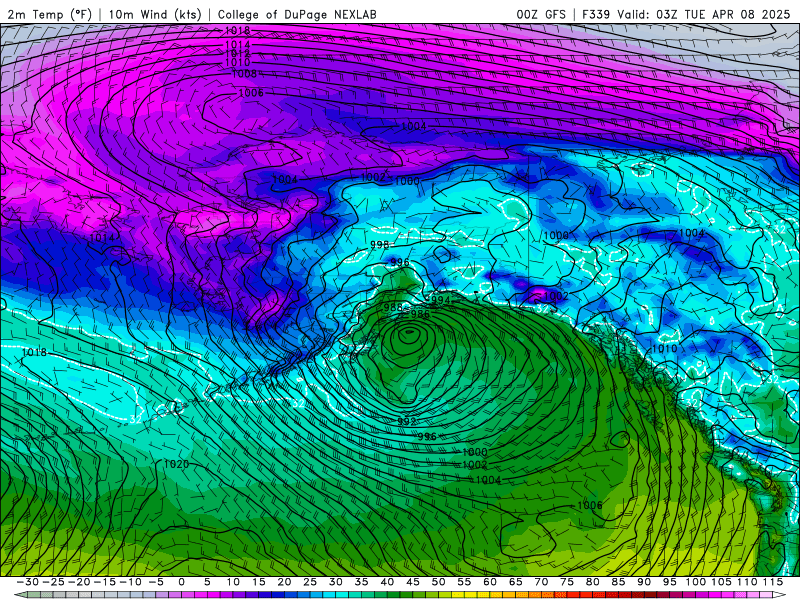Viewport: 800px width, 600px height.
Task: Click the 95 value on temperature scale
Action: [x=670, y=582]
